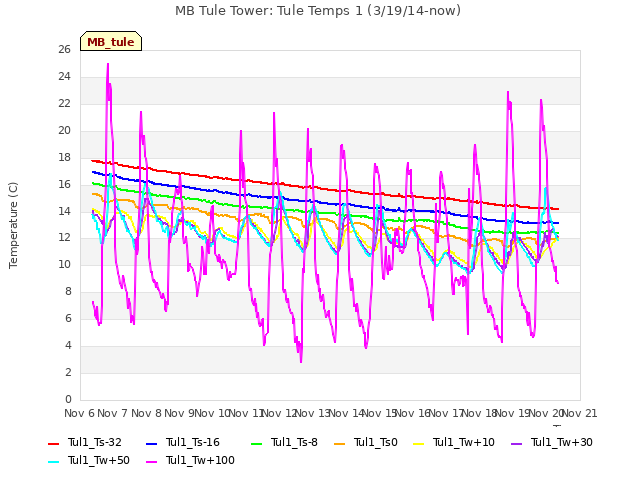Click the 0 y-axis tick label
The height and width of the screenshot is (480, 640).
[x=68, y=399]
